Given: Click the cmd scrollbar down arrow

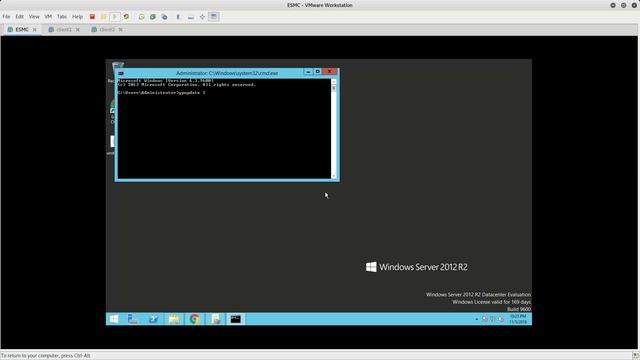Looking at the screenshot, I should click(333, 176).
